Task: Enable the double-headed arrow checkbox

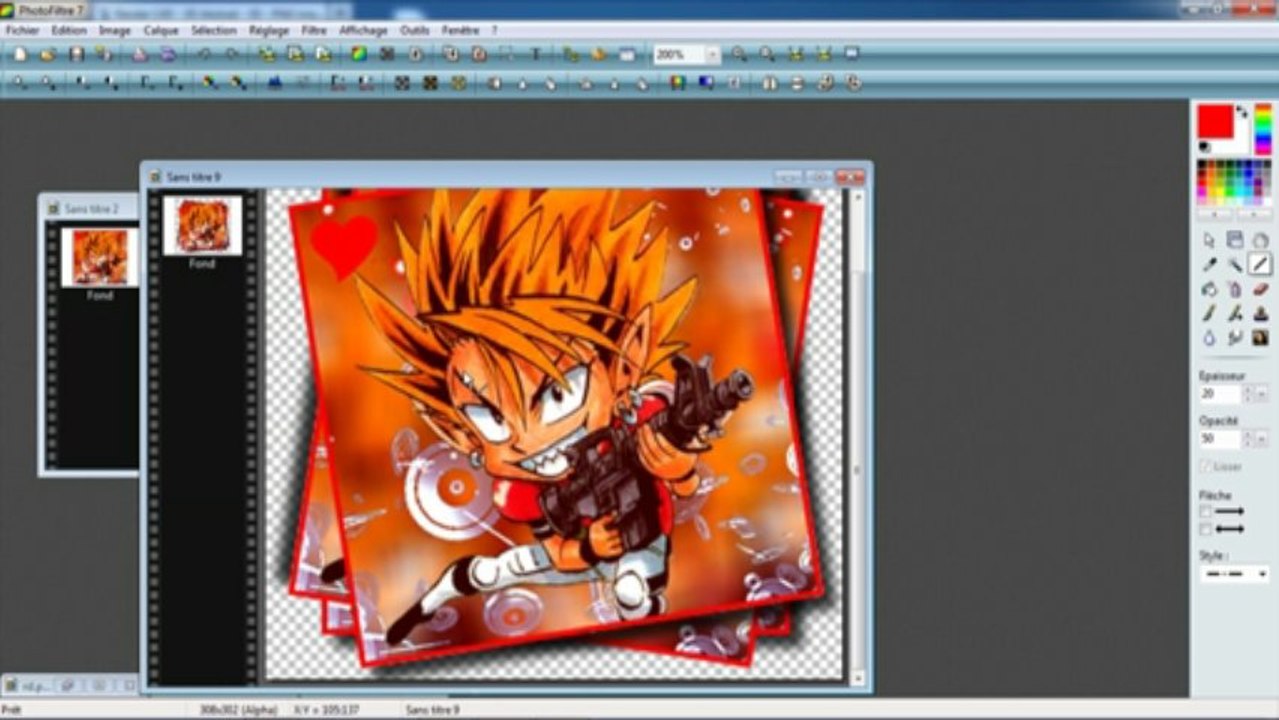Action: tap(1206, 529)
